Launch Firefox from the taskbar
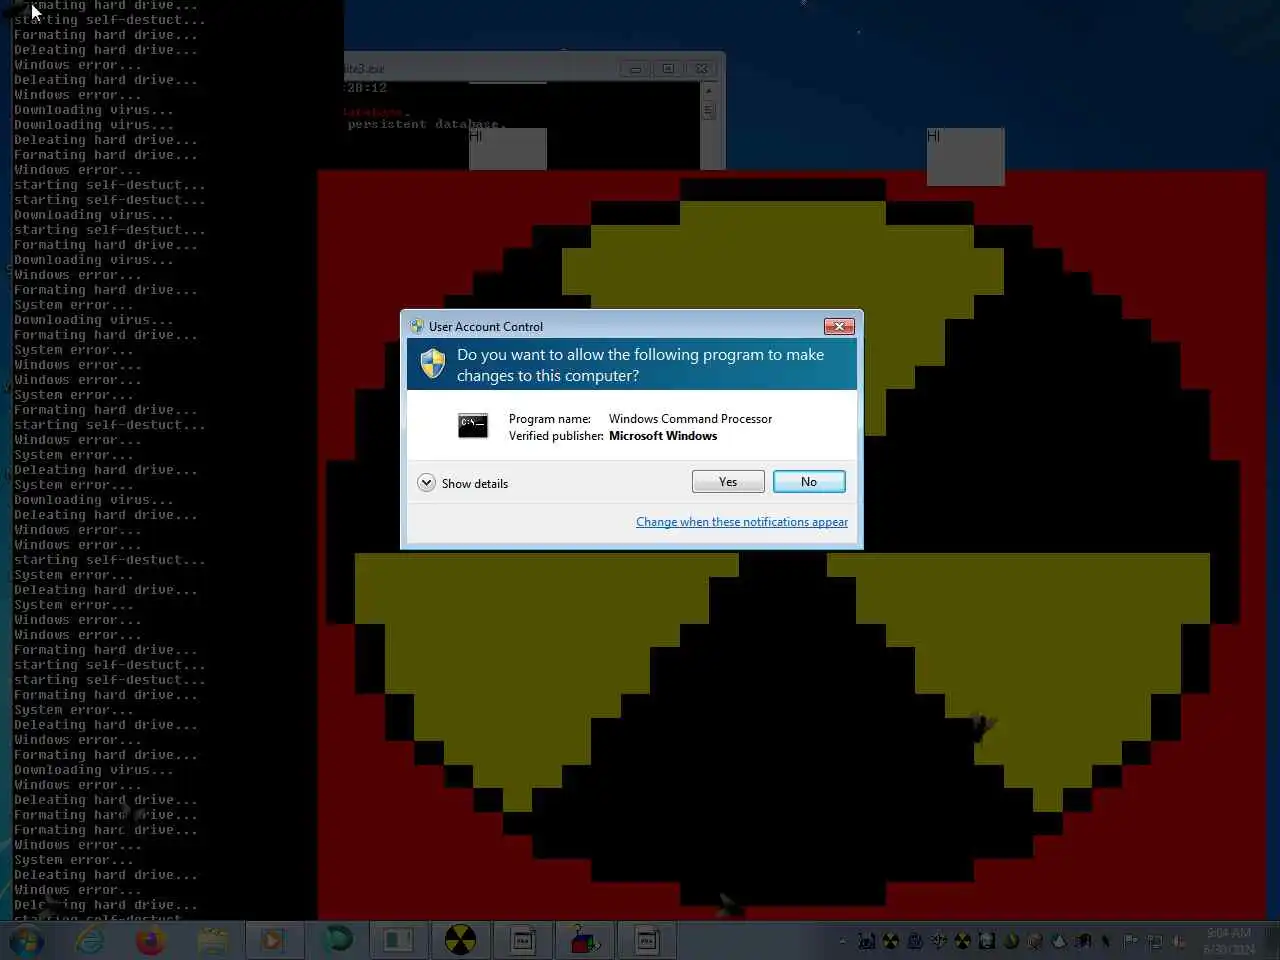This screenshot has height=960, width=1280. (151, 941)
